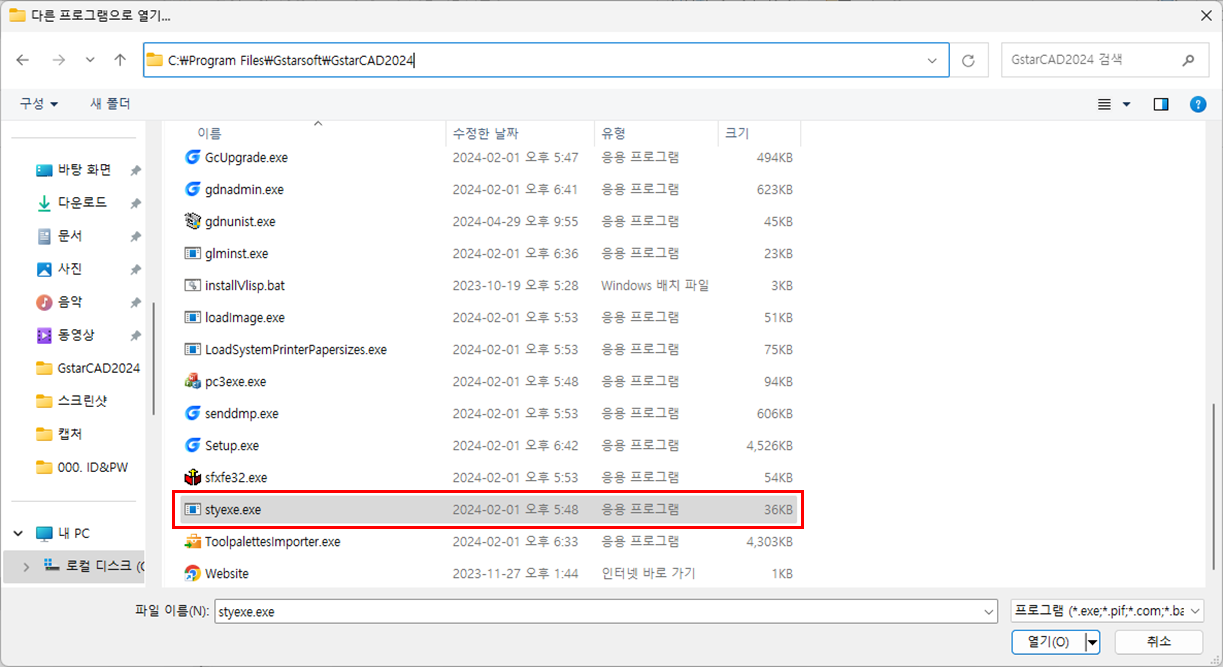Click the loadImage.exe file icon
1223x667 pixels.
tap(194, 317)
